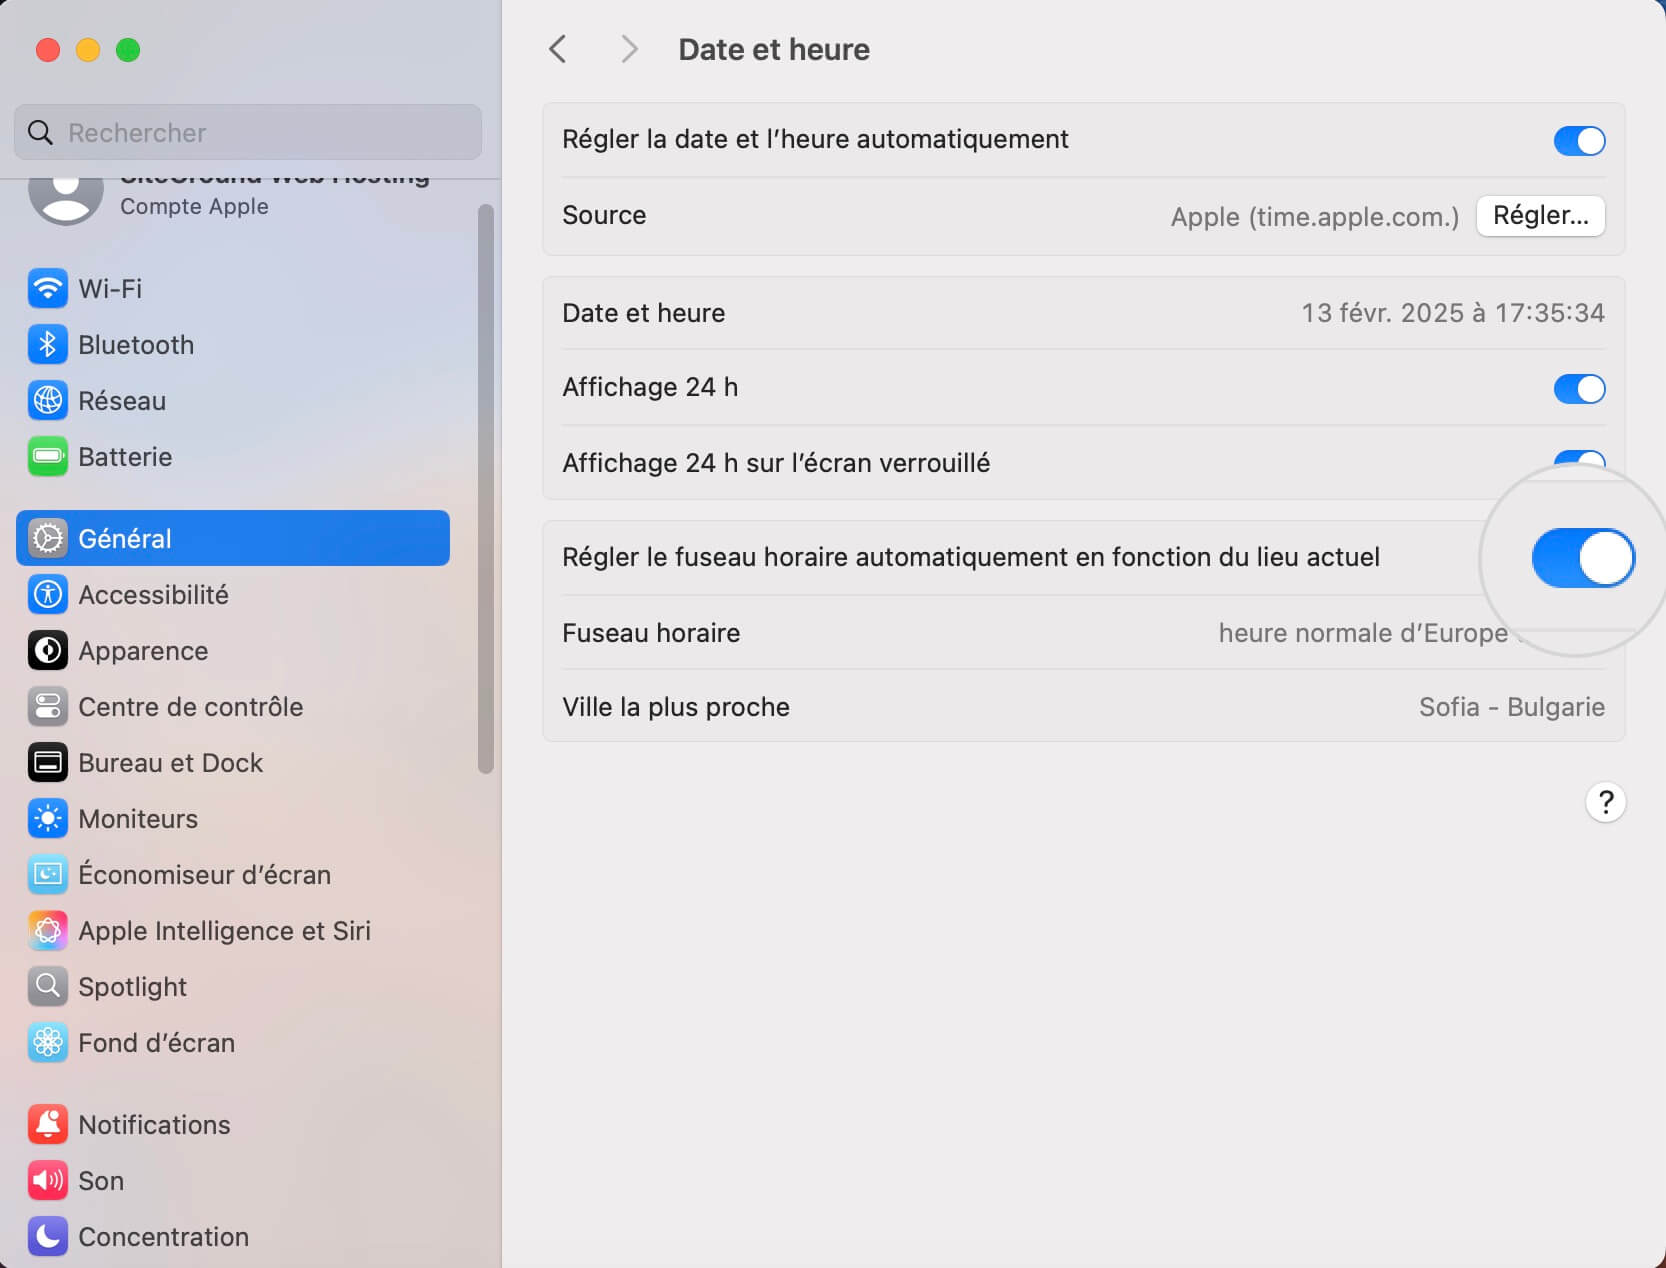Toggle the Affichage 24 h switch

1580,388
